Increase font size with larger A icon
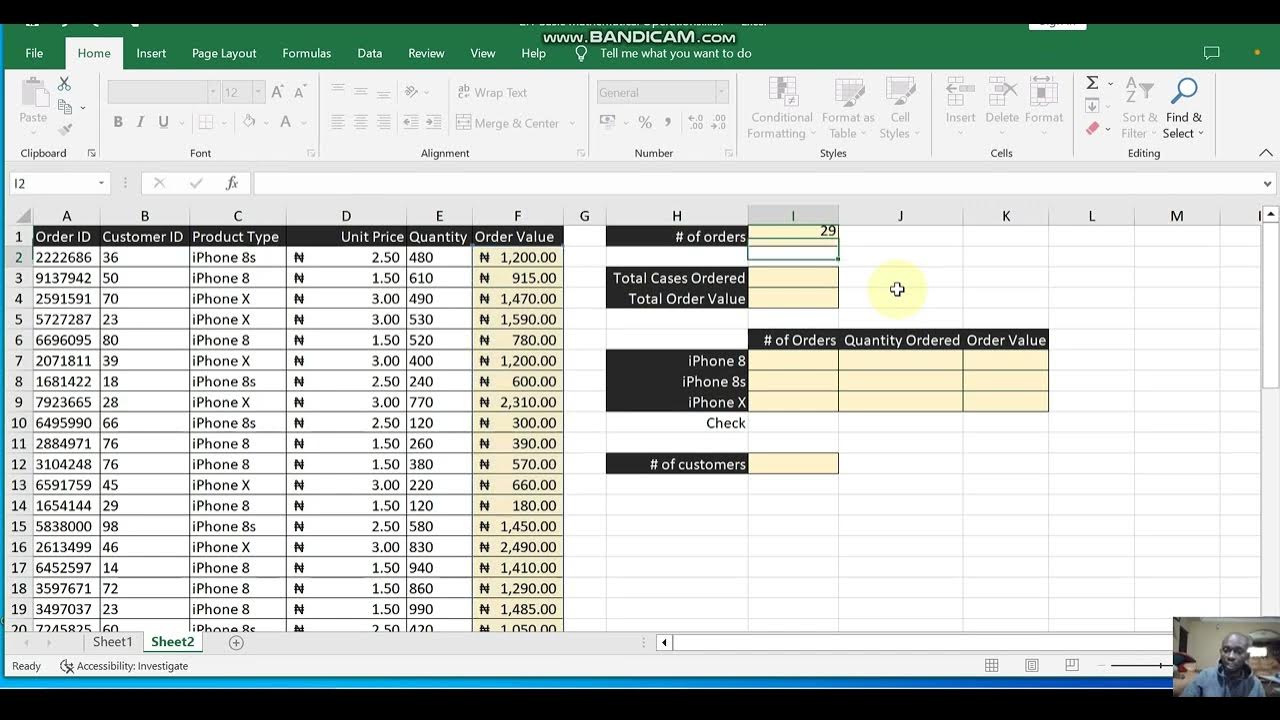The height and width of the screenshot is (720, 1280). pos(278,92)
